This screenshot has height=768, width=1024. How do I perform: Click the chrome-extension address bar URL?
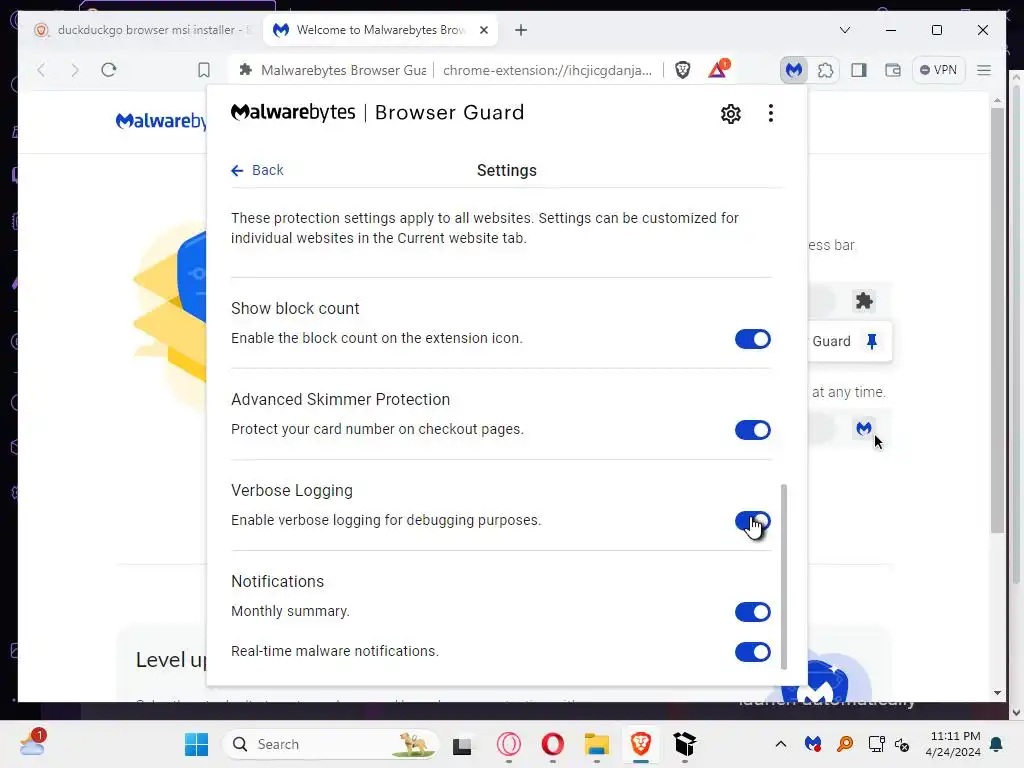[x=547, y=70]
